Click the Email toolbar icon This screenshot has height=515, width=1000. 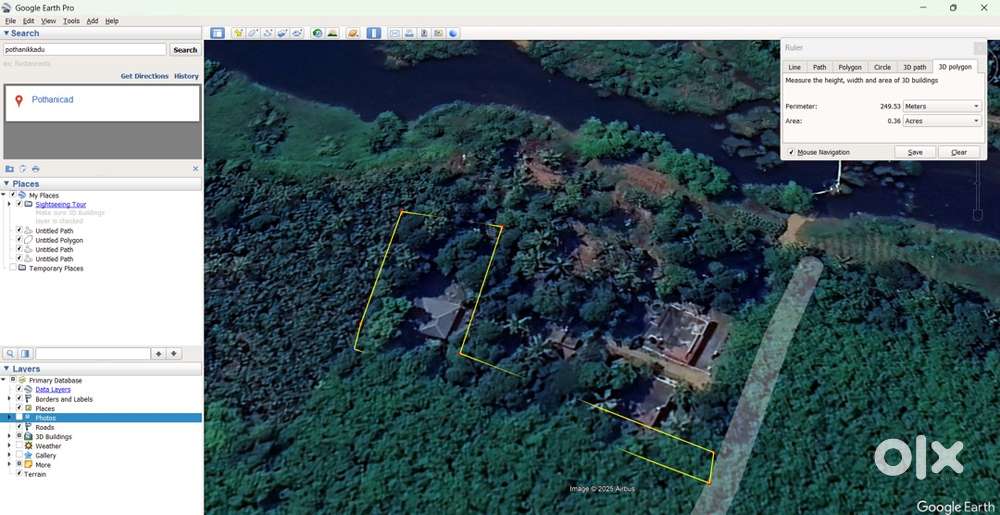point(395,33)
